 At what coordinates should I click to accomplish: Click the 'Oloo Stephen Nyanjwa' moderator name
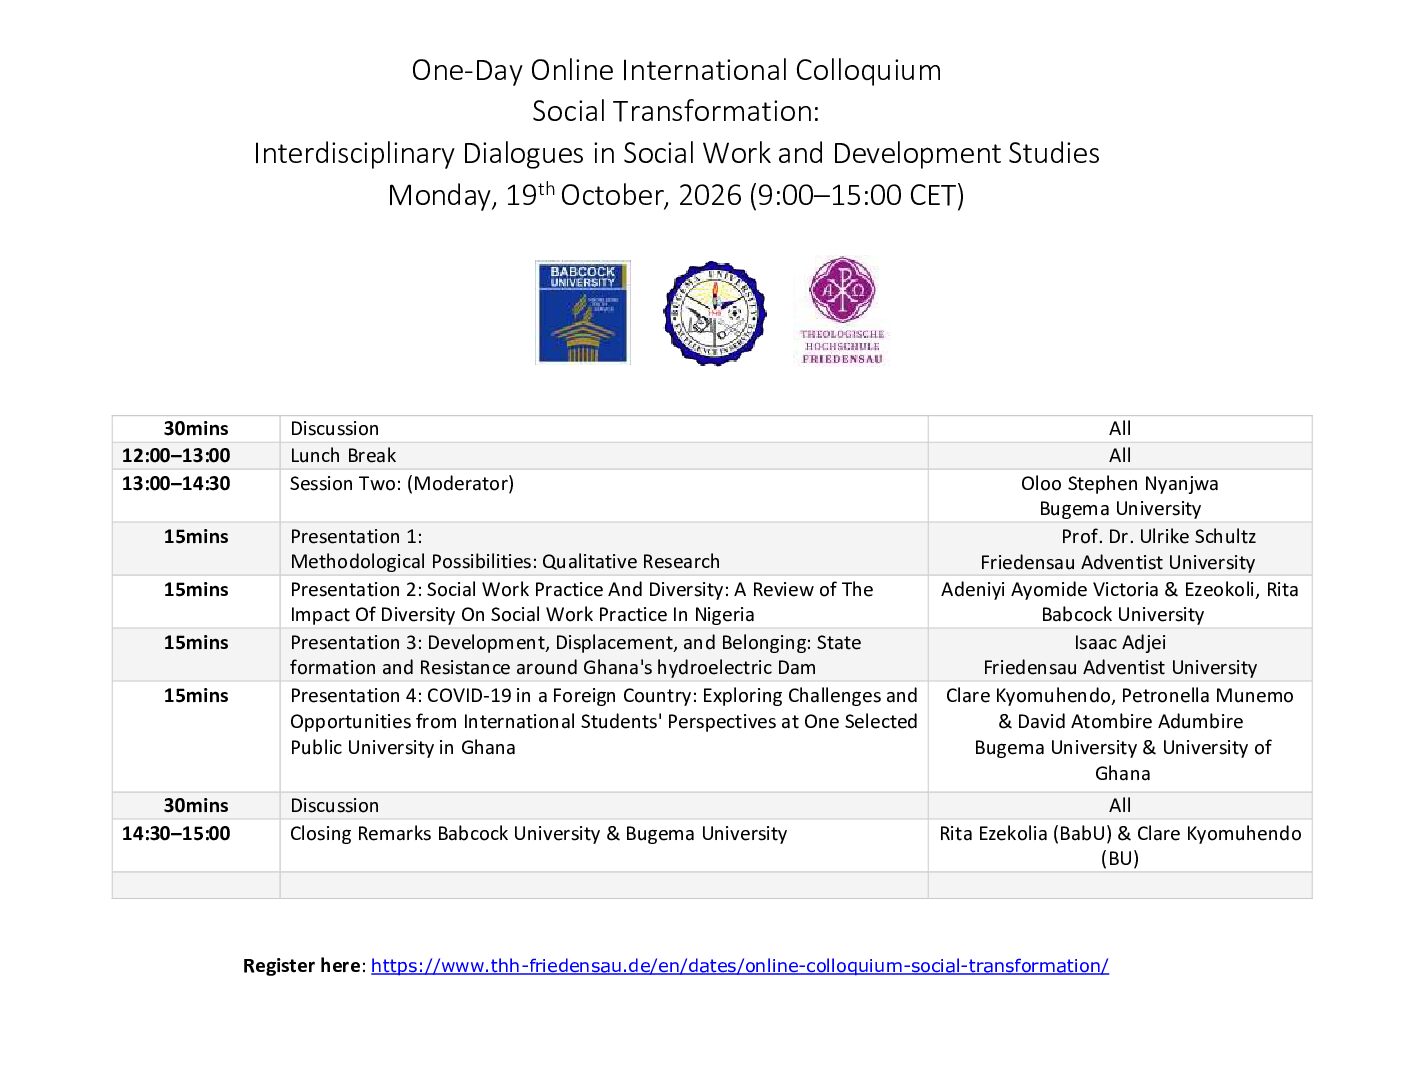tap(1120, 484)
